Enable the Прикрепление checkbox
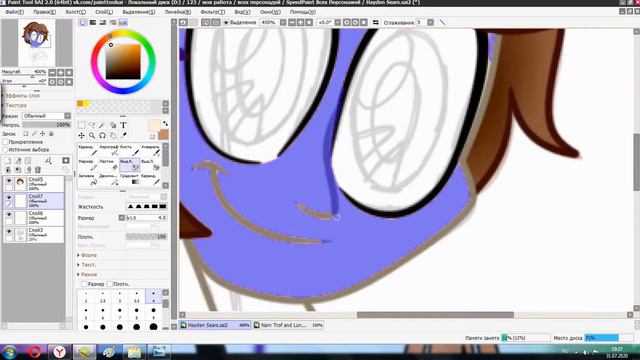 pyautogui.click(x=5, y=142)
